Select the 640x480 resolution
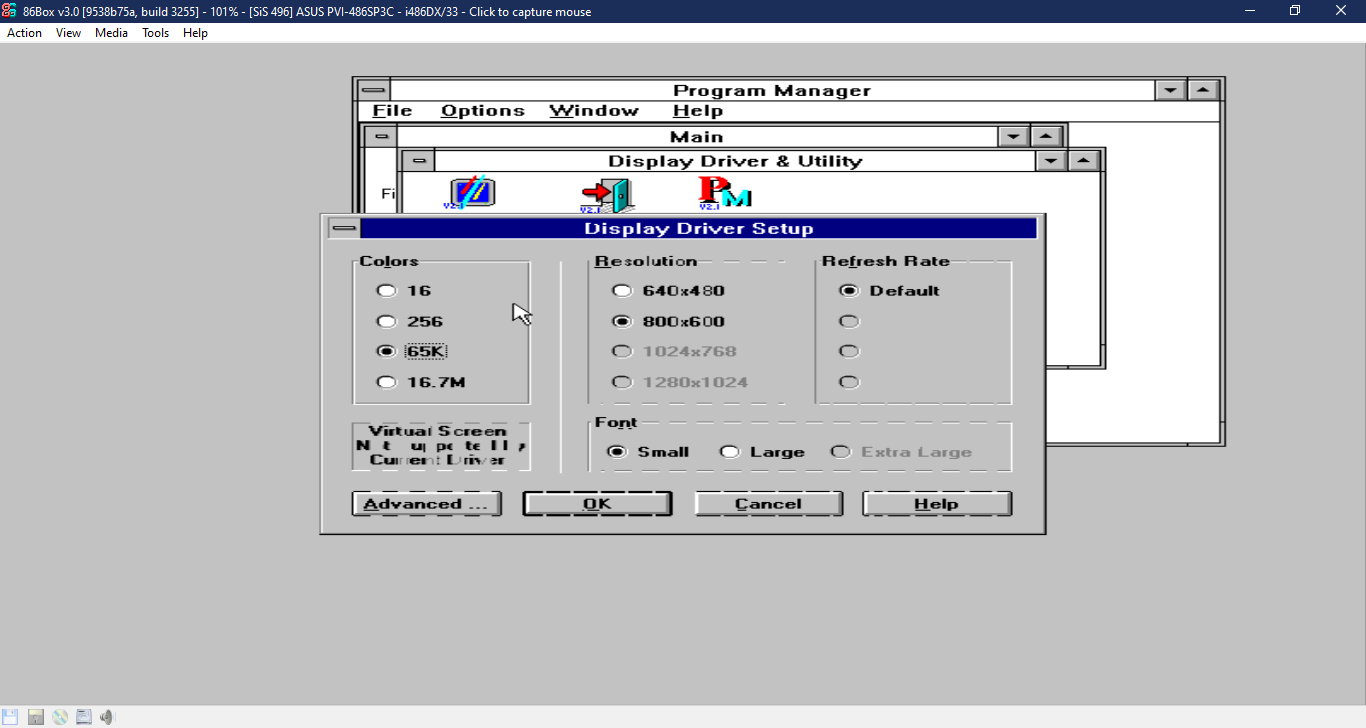The width and height of the screenshot is (1366, 728). 622,290
